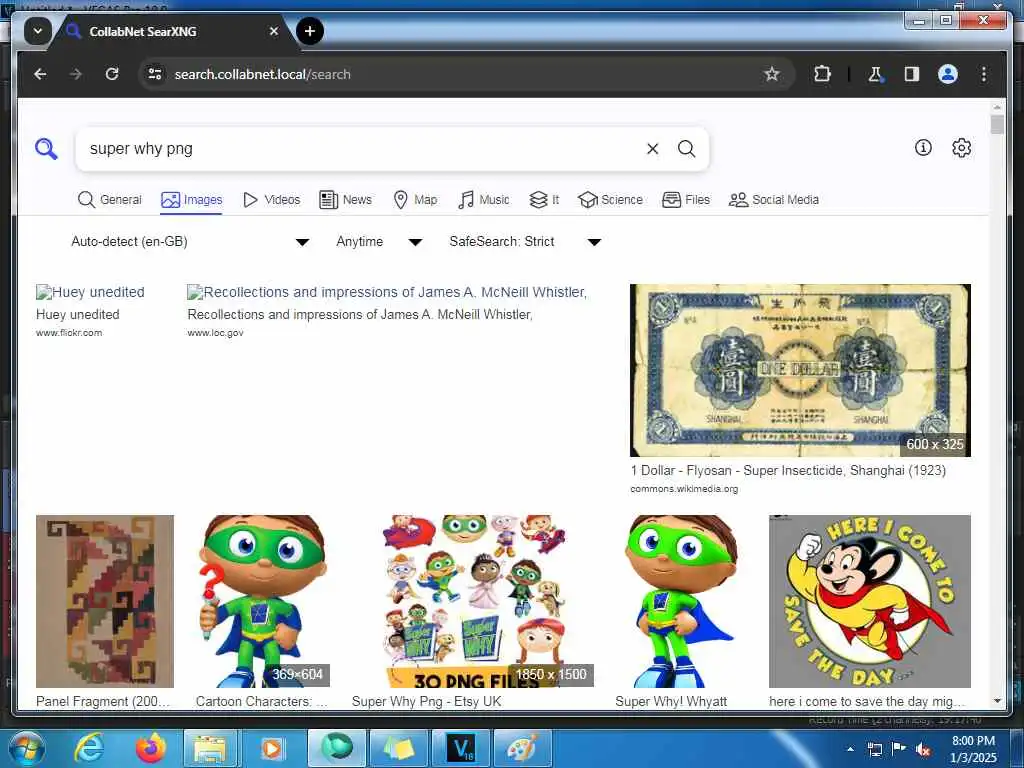Open the One Dollar banknote thumbnail
Image resolution: width=1024 pixels, height=768 pixels.
800,370
